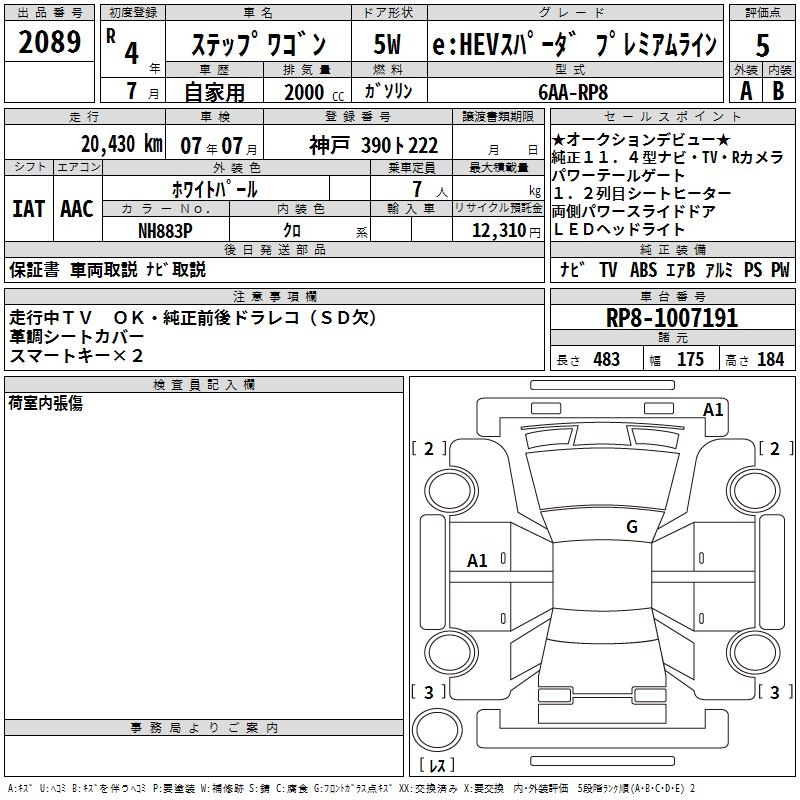Click the A1 mark on the left door
Image resolution: width=800 pixels, height=800 pixels.
tap(478, 561)
